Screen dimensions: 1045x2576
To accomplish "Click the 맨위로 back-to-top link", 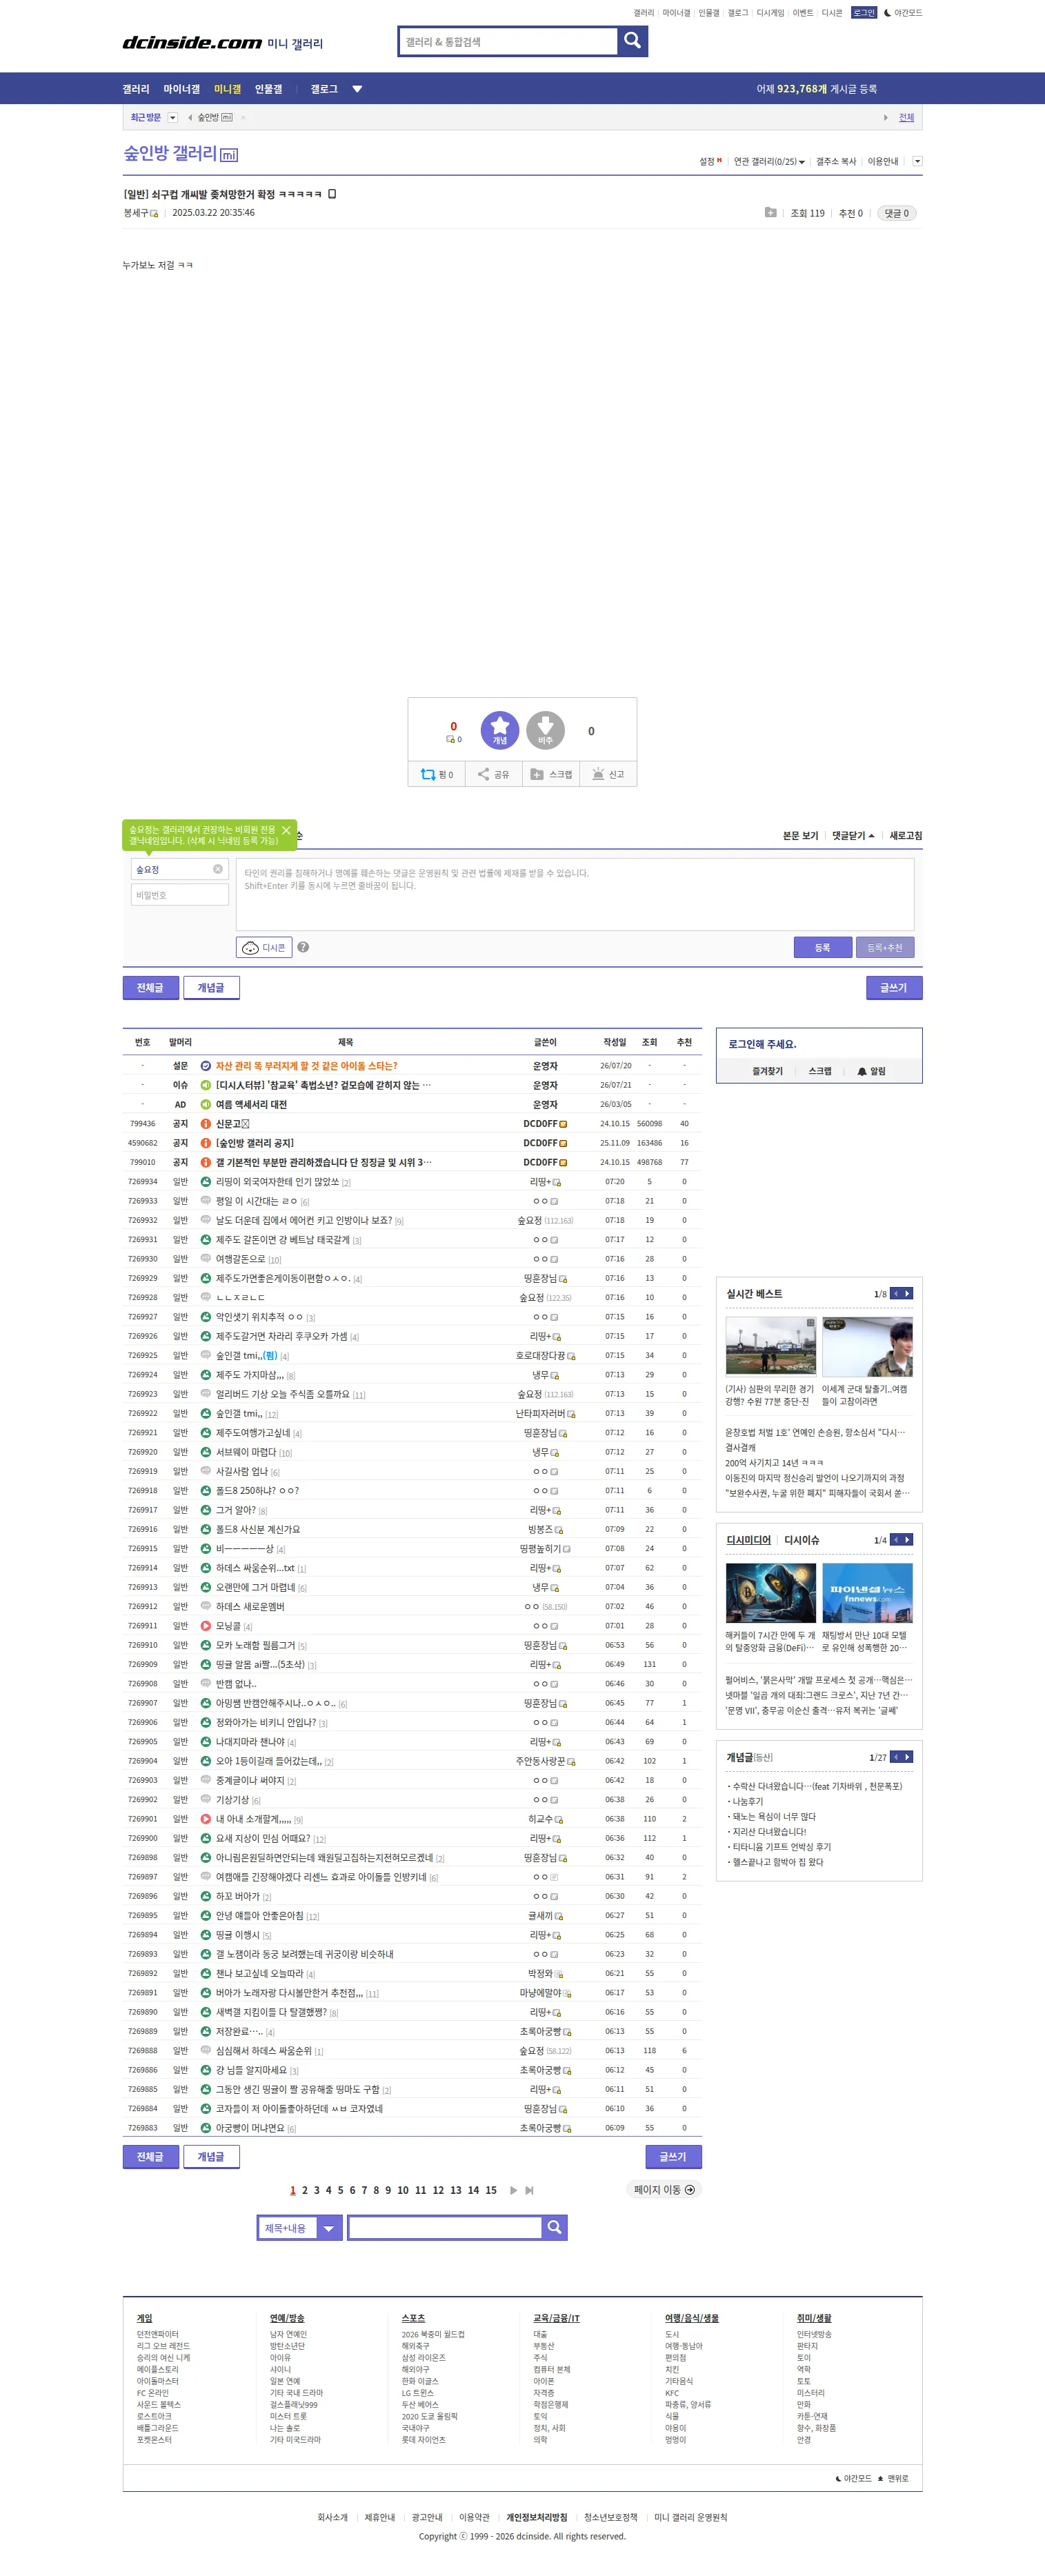I will [893, 2478].
